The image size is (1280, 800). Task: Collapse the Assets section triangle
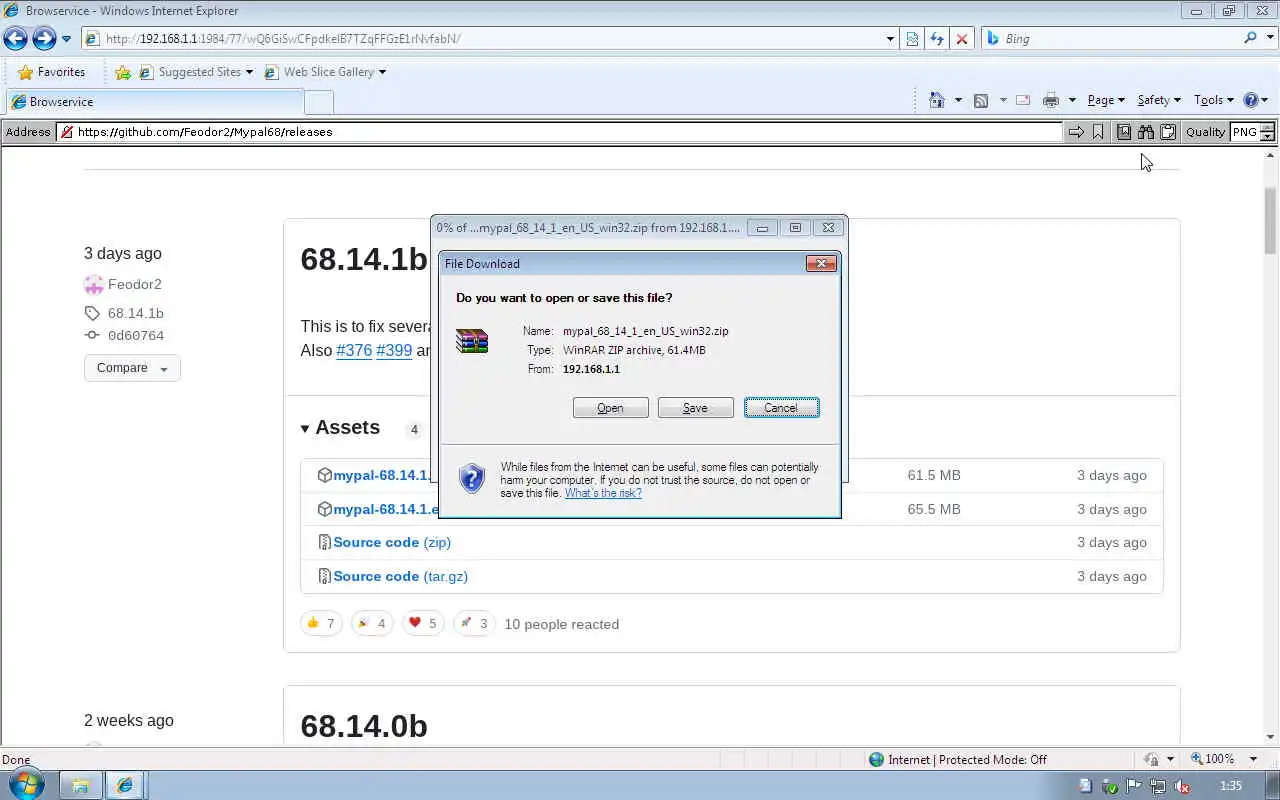click(305, 429)
